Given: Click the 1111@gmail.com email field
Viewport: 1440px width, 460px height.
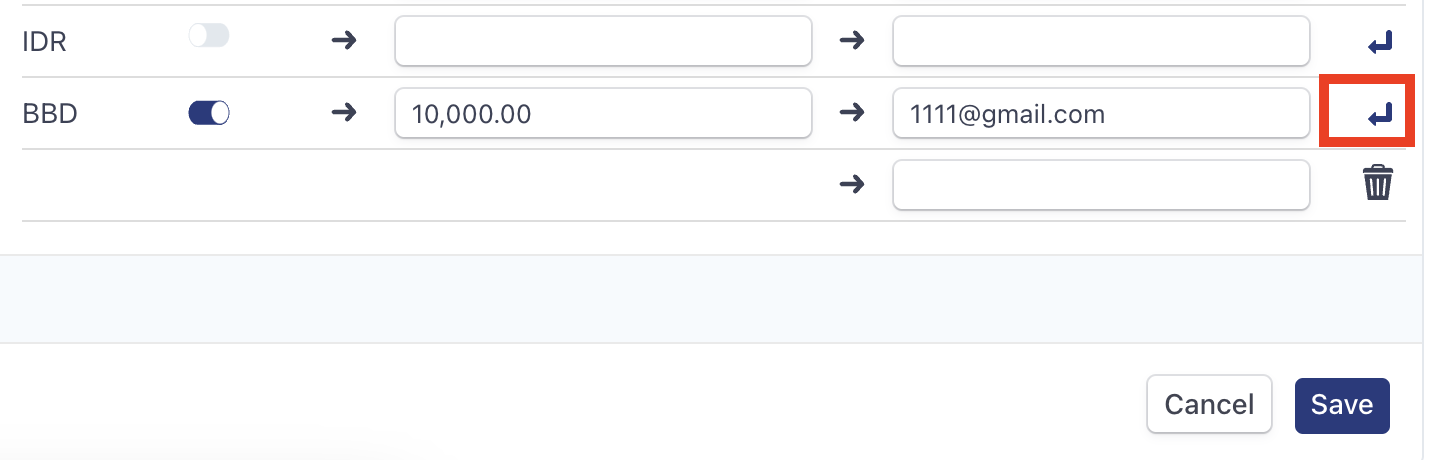Looking at the screenshot, I should (x=1101, y=113).
